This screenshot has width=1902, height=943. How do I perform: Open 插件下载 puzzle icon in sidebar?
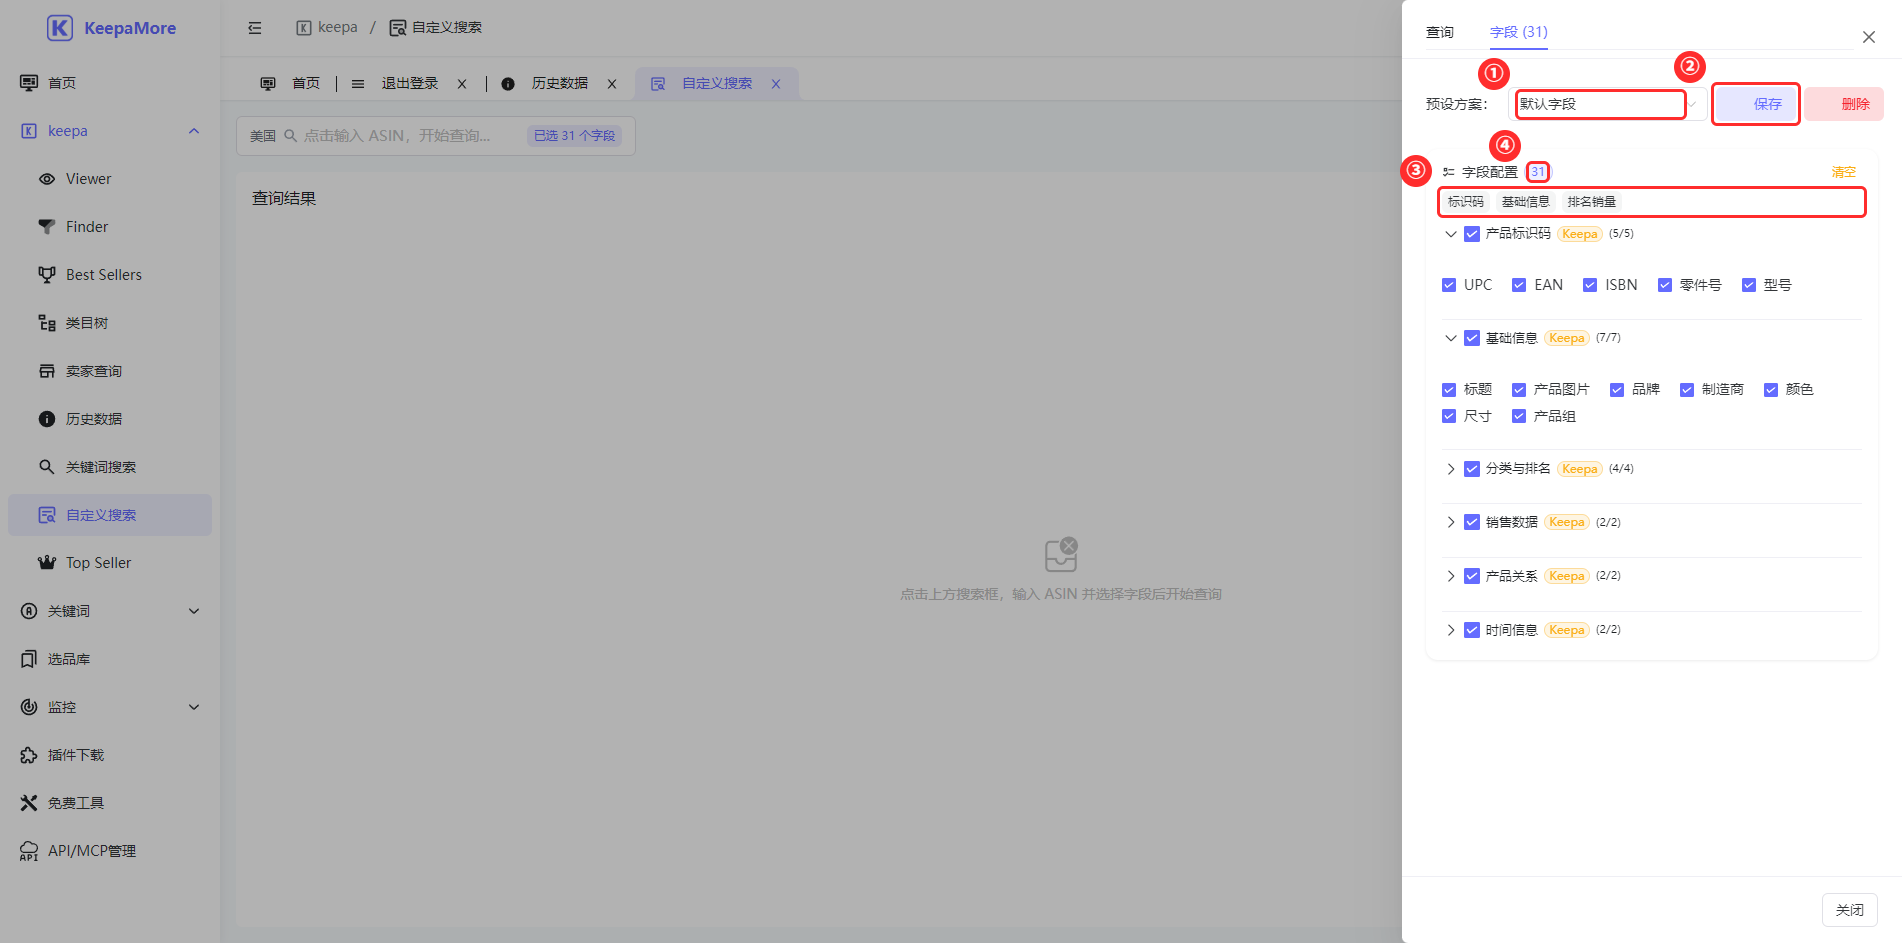coord(29,755)
